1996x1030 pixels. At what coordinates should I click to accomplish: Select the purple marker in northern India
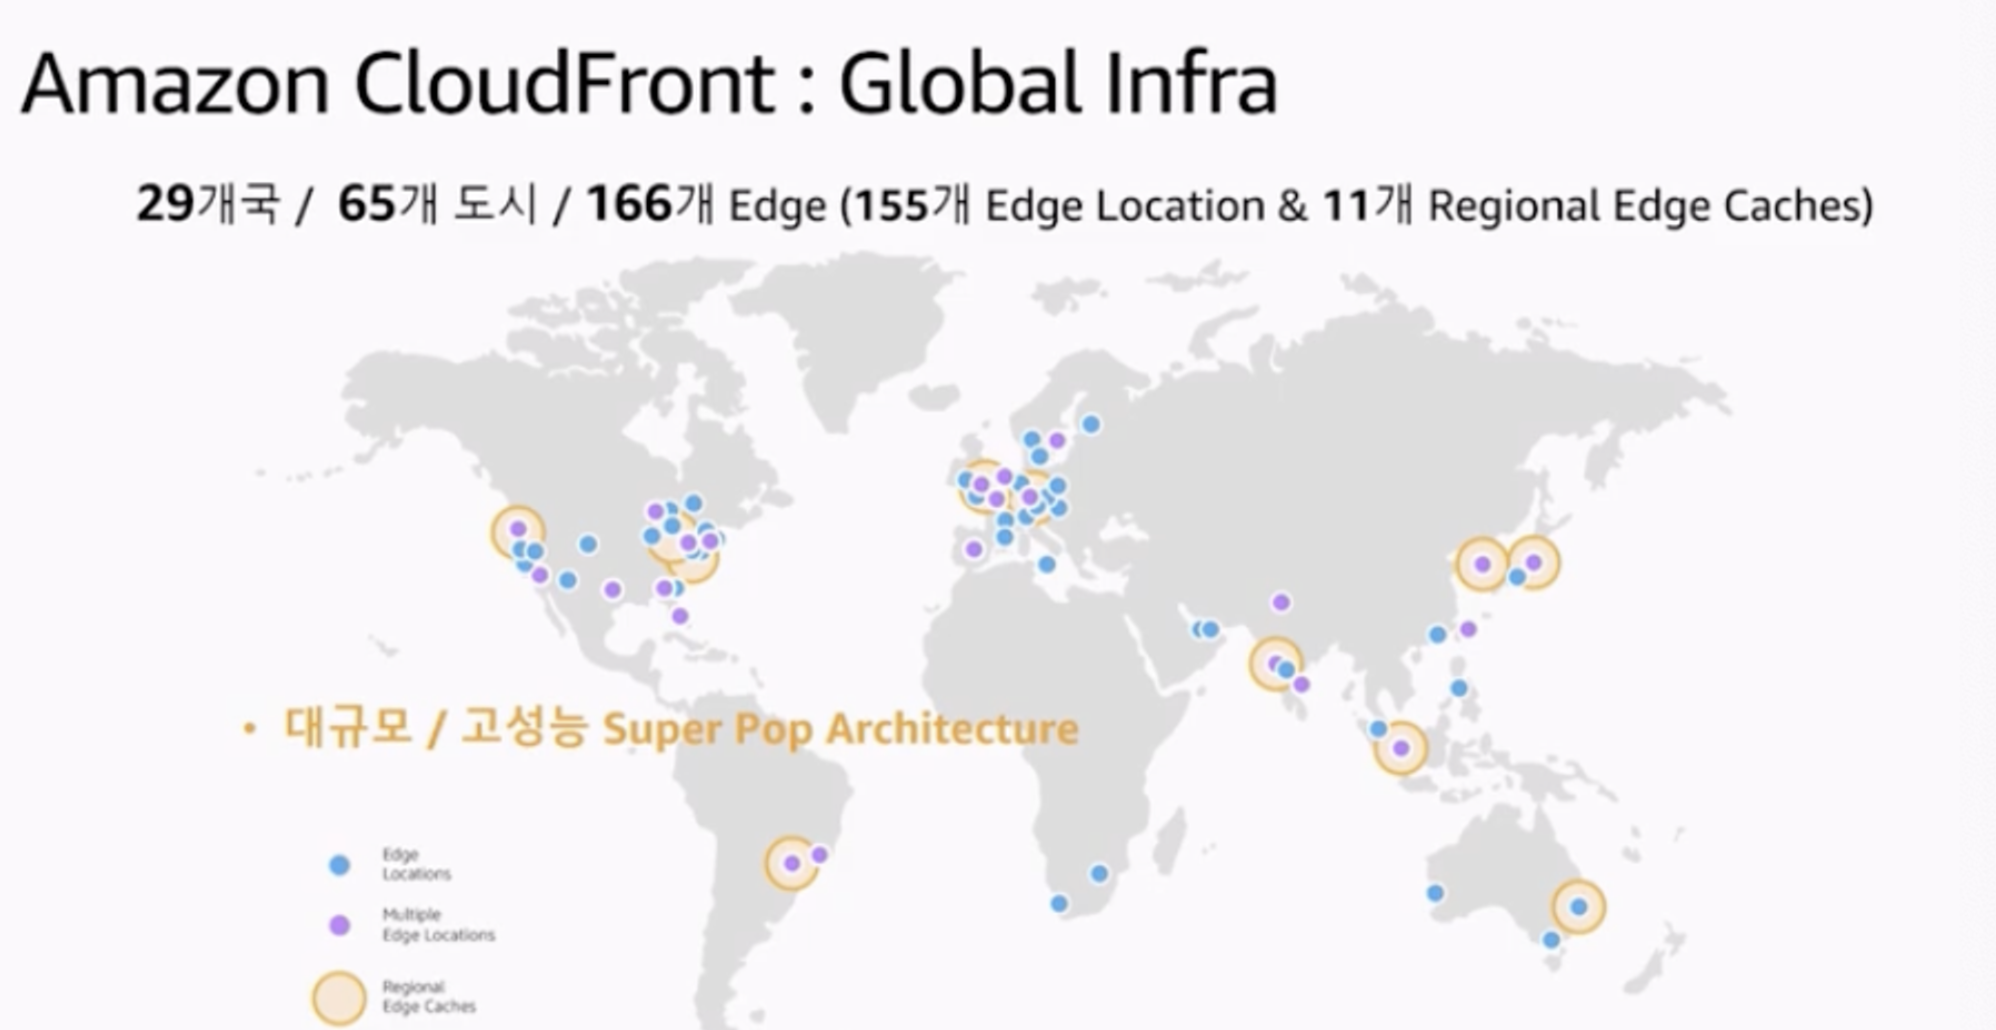point(1281,602)
